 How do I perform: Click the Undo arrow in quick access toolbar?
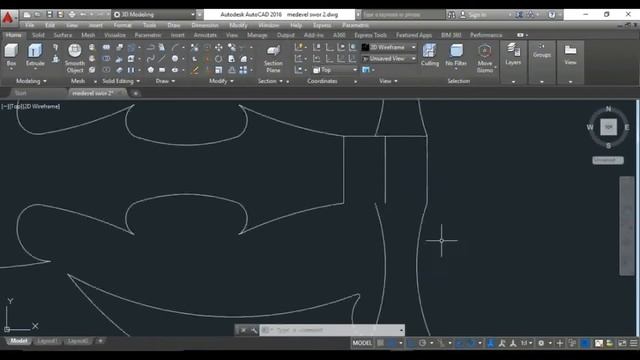pyautogui.click(x=83, y=14)
